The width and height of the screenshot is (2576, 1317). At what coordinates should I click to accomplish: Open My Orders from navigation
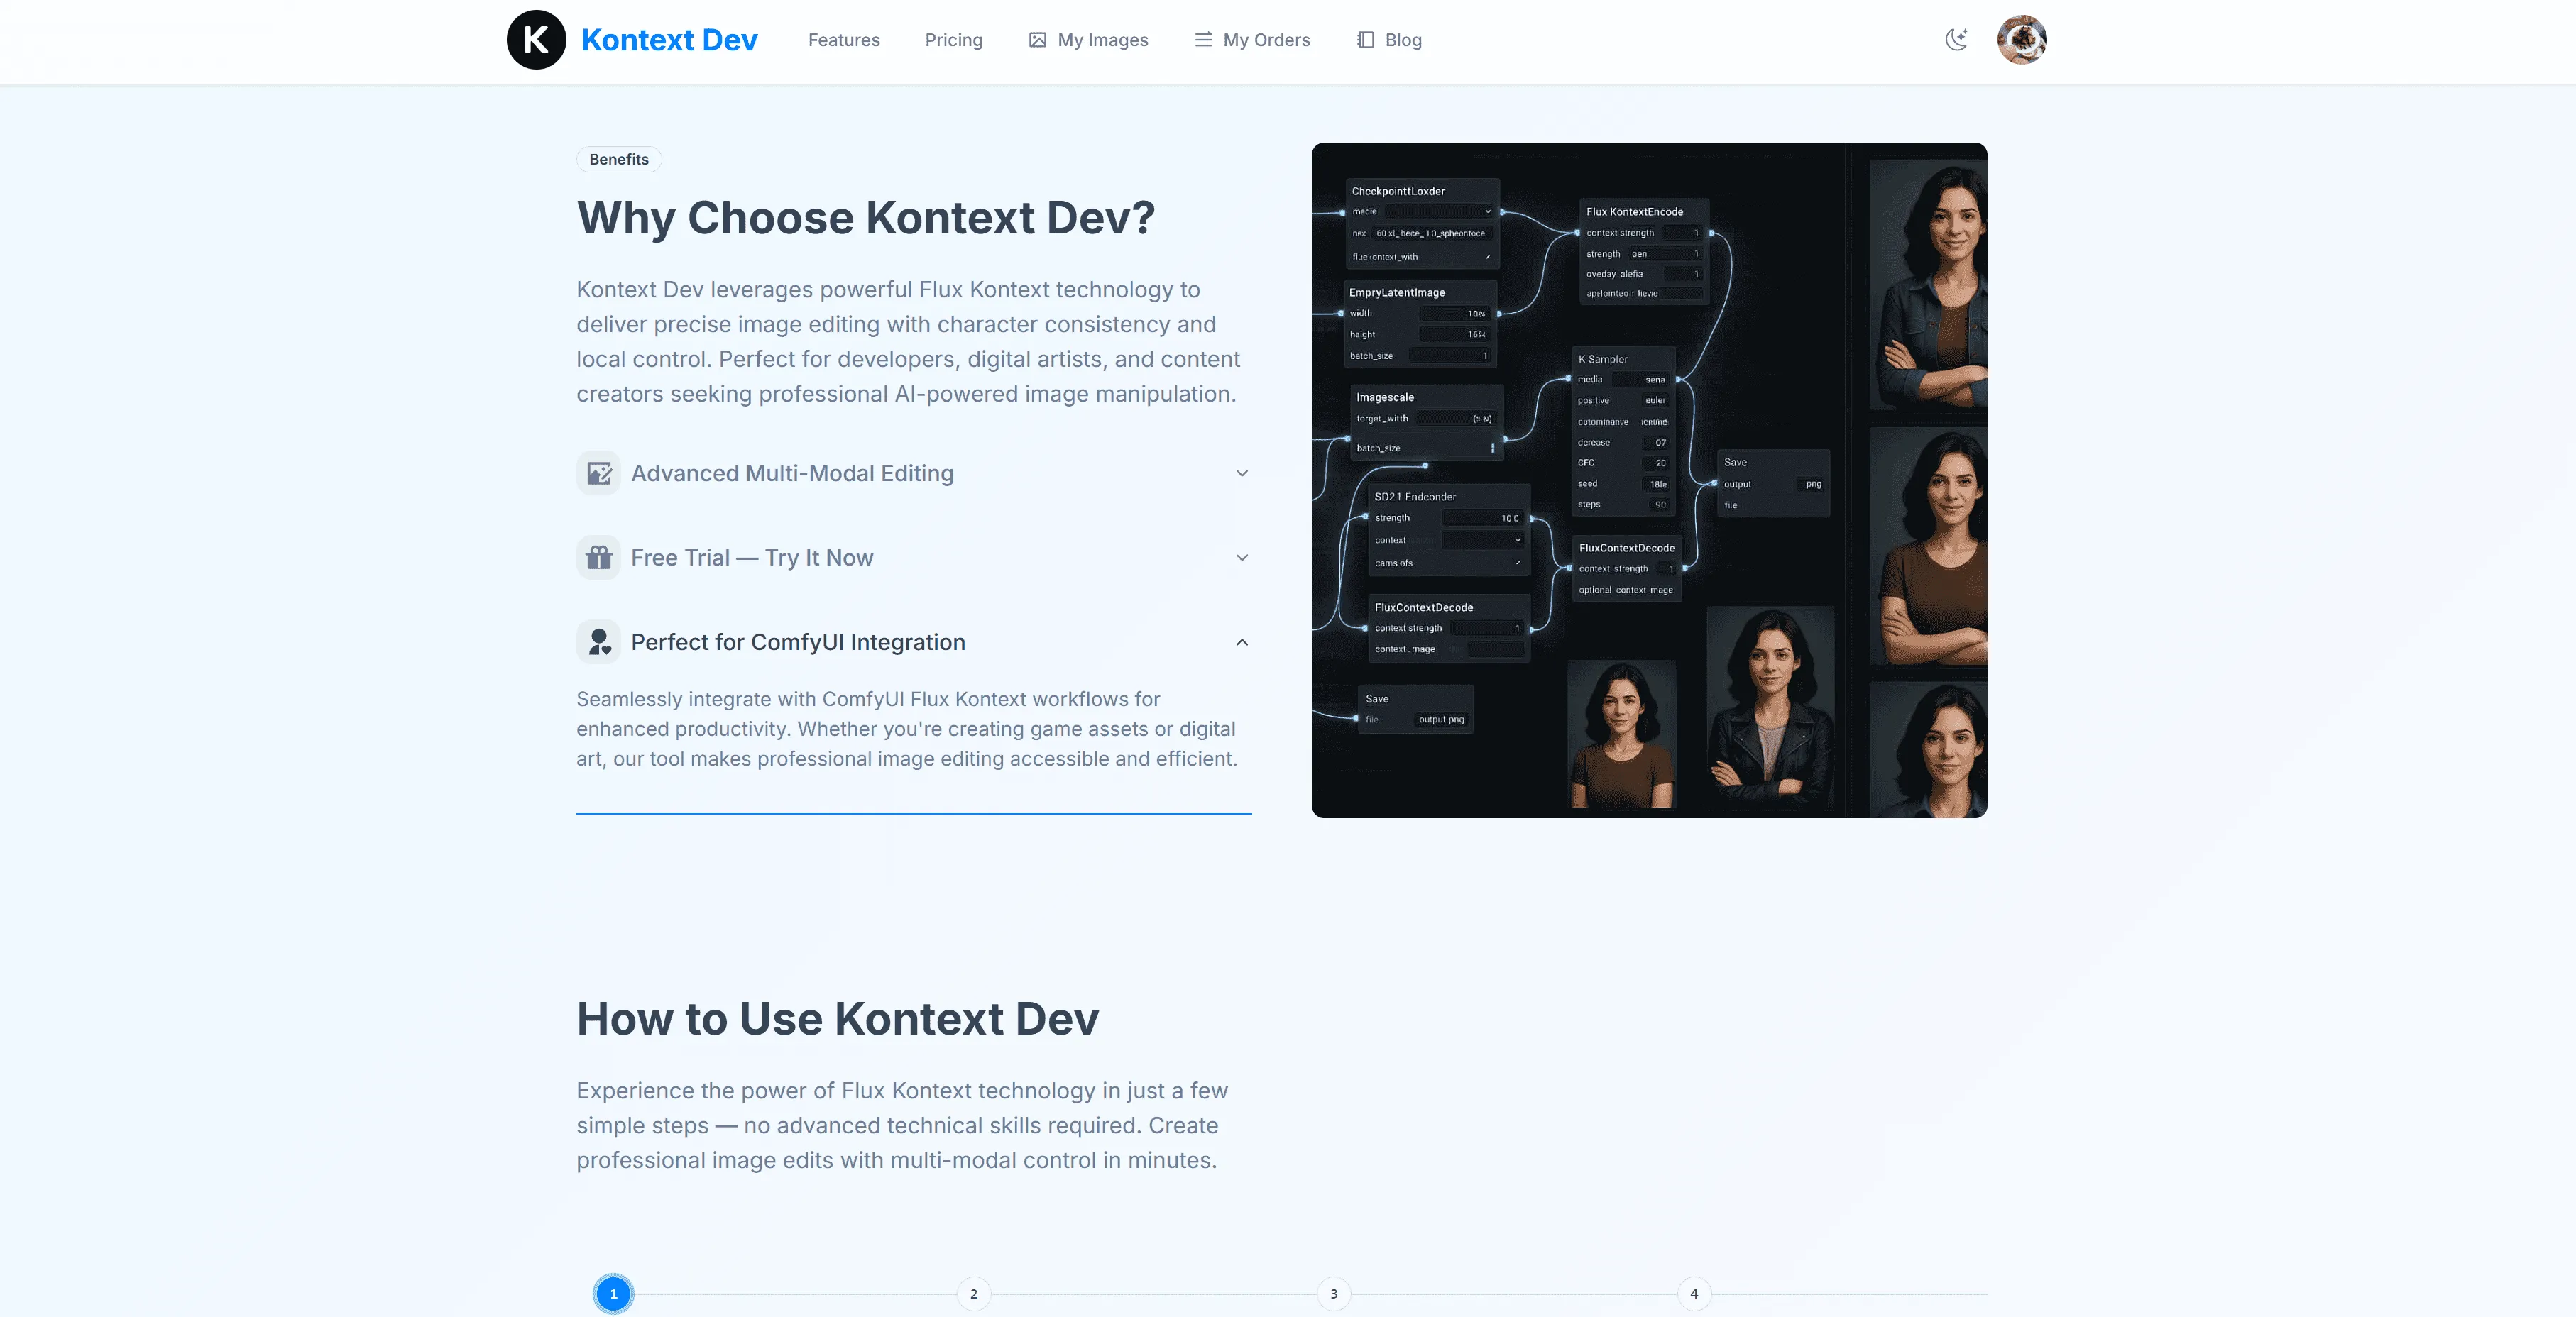coord(1252,40)
